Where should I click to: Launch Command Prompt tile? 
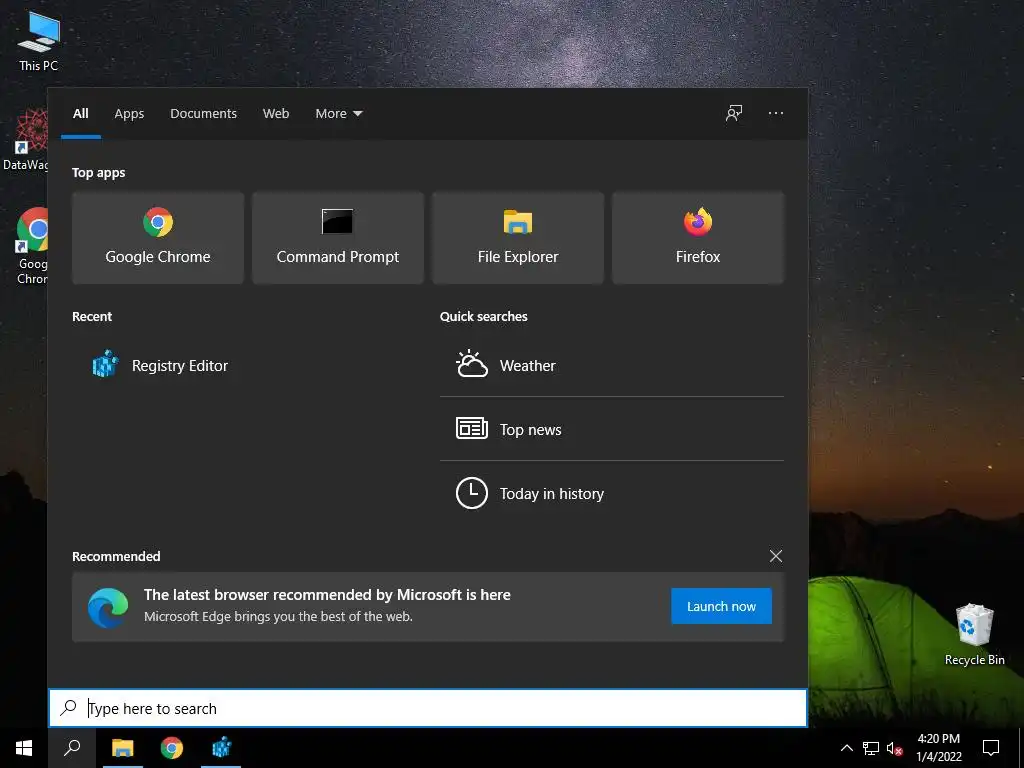point(338,238)
